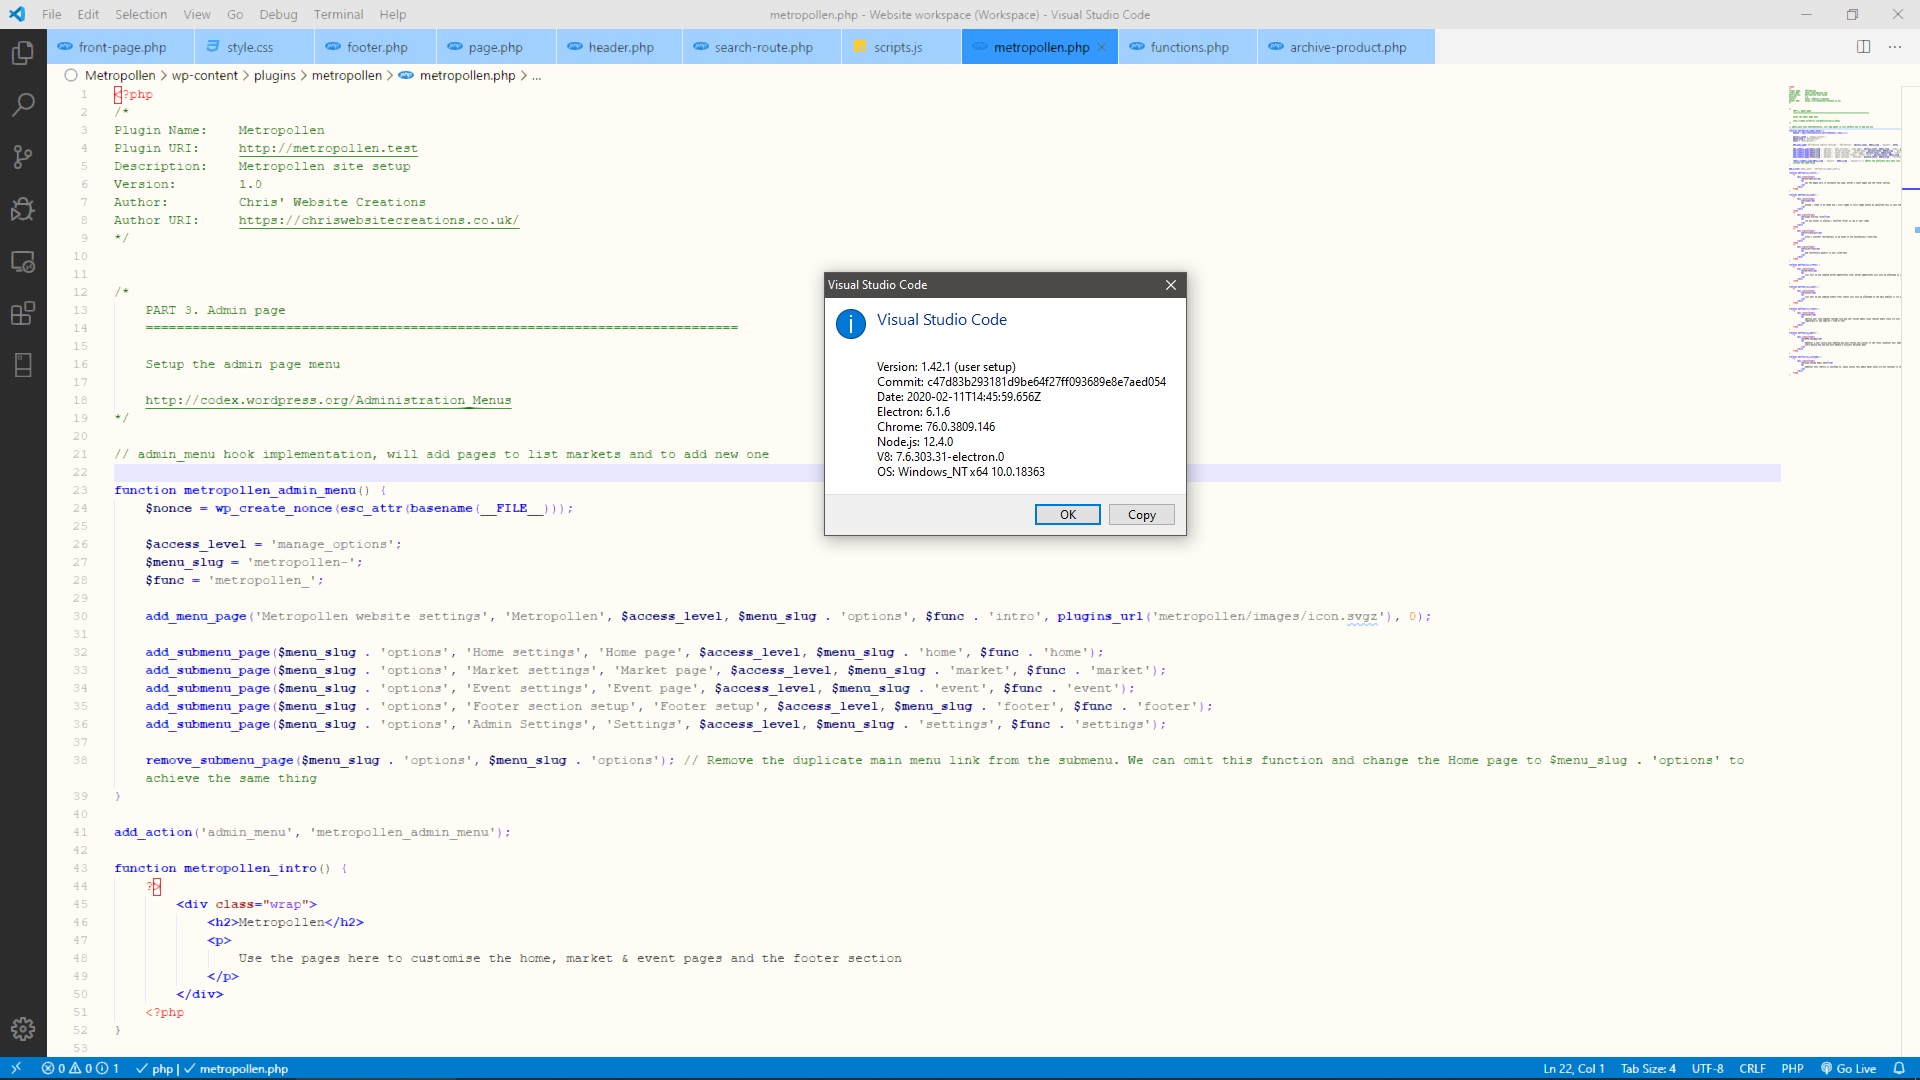1920x1080 pixels.
Task: Open the wp-content breadcrumb dropdown
Action: click(204, 75)
